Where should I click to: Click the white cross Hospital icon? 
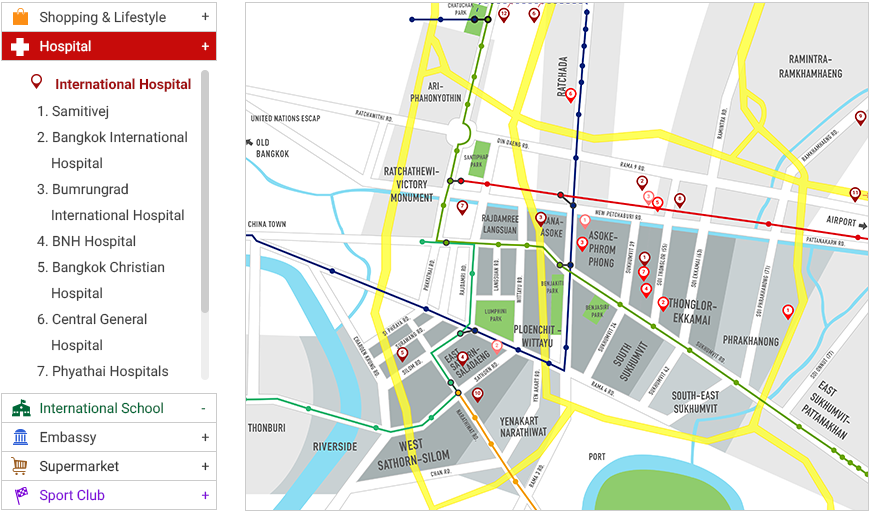pyautogui.click(x=20, y=47)
